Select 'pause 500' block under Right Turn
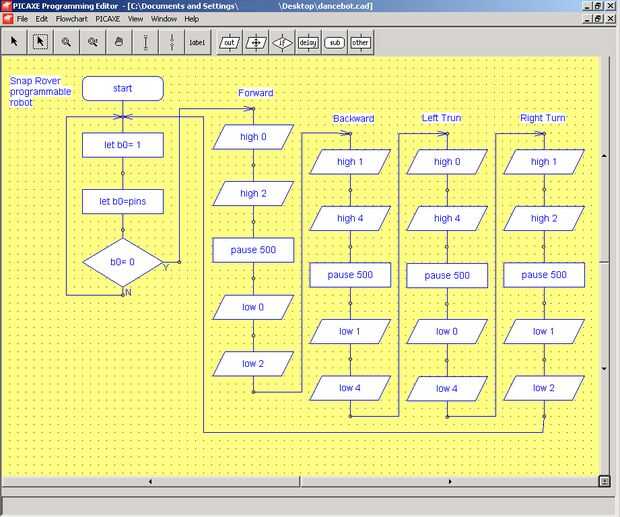Screen dimensions: 620x517 544,275
